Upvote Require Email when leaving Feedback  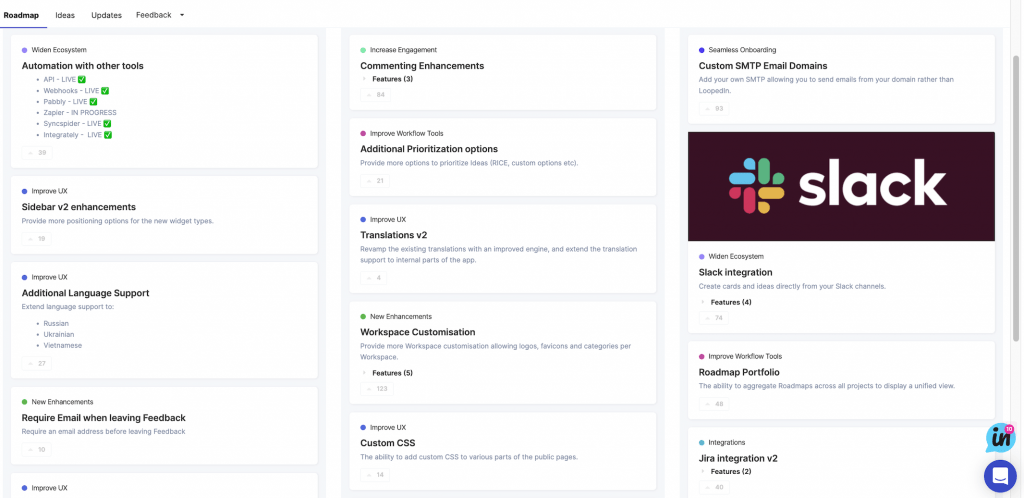click(x=37, y=450)
